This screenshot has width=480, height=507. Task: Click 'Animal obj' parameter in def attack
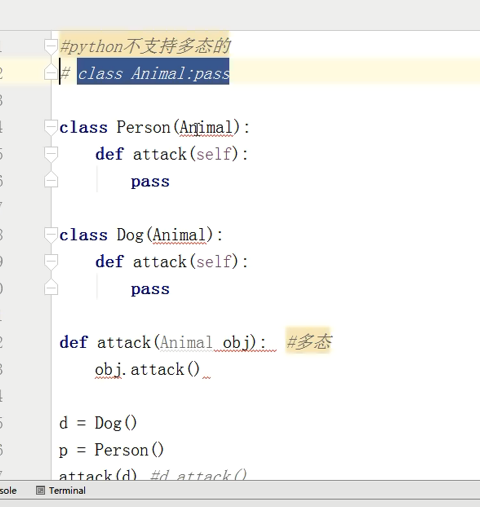click(205, 343)
